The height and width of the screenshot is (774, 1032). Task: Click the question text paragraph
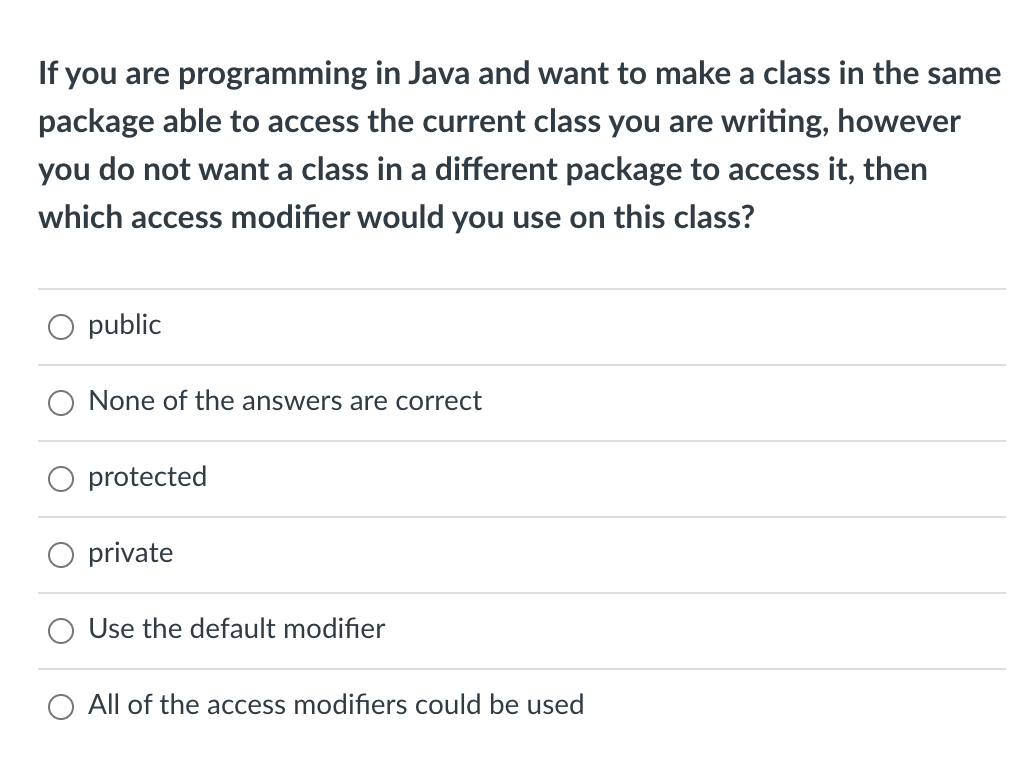(x=519, y=145)
